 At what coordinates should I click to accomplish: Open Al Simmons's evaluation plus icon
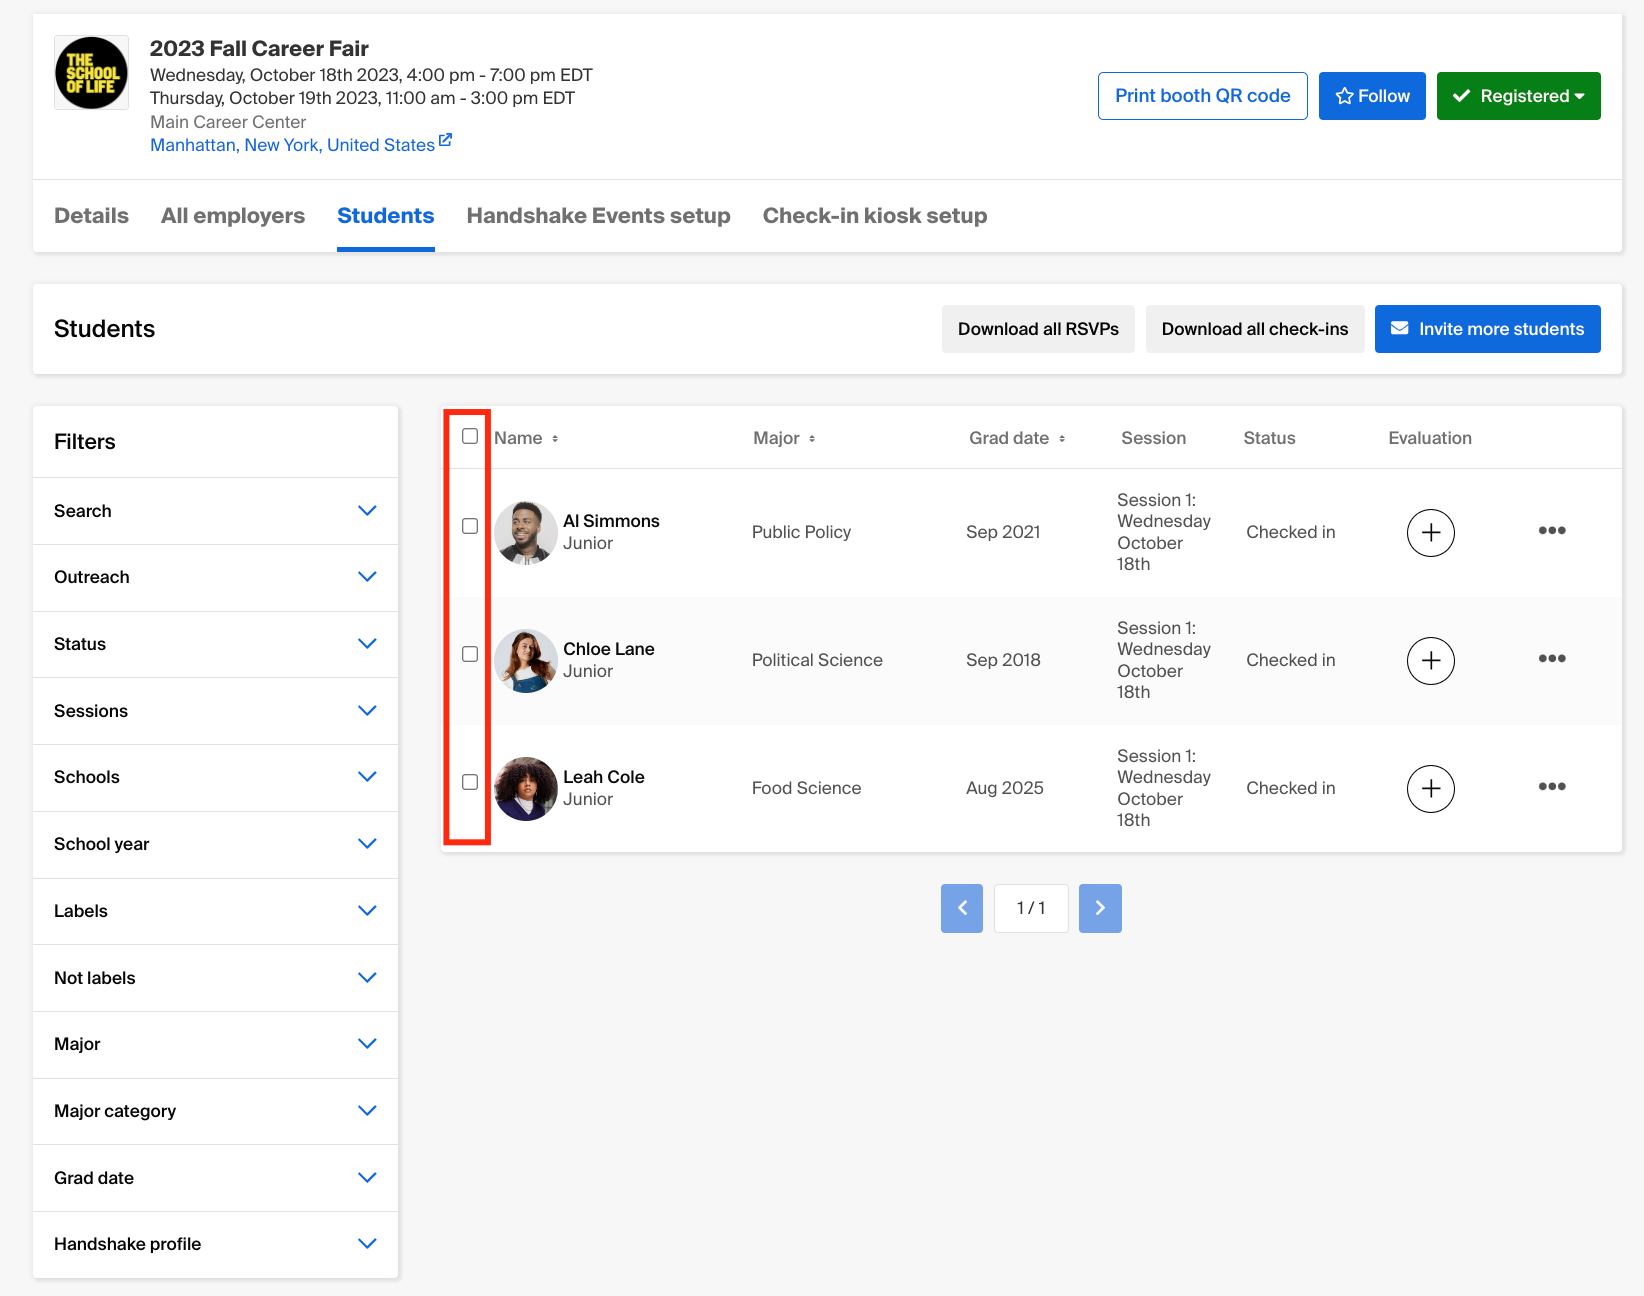point(1430,532)
